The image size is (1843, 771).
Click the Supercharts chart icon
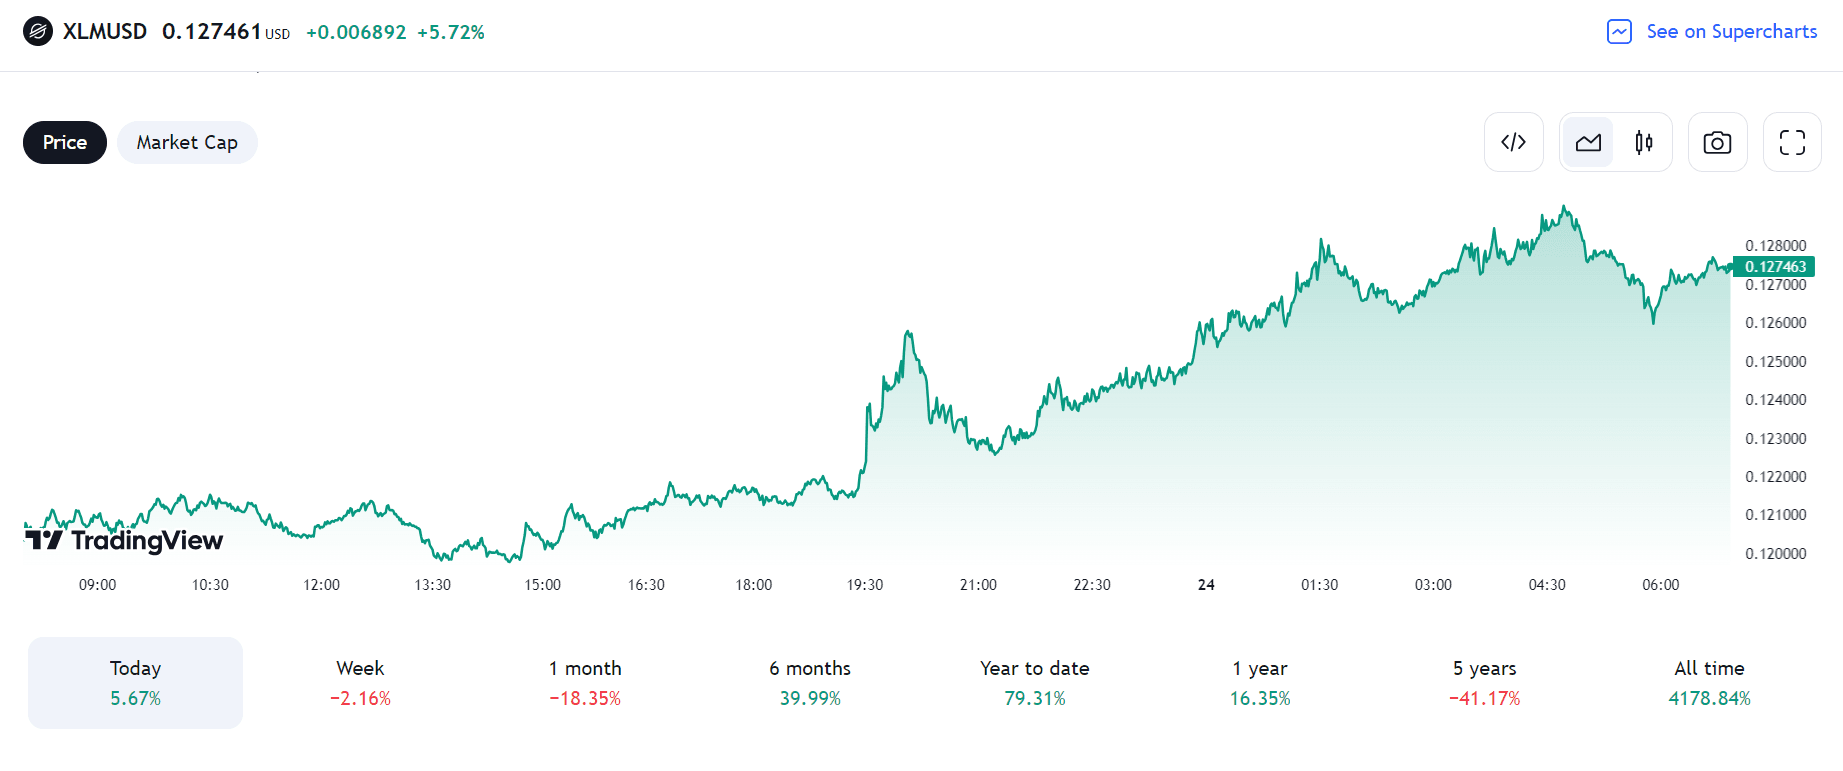1619,32
